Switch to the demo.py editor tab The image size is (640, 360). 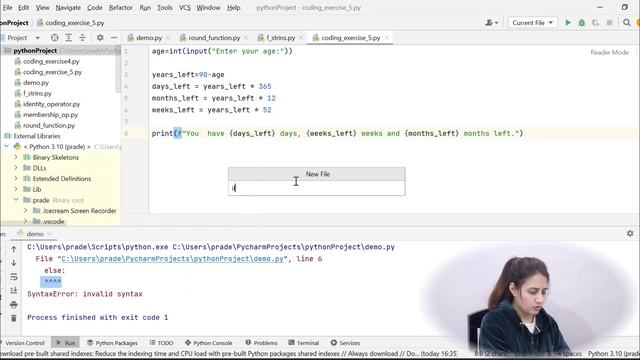[x=149, y=38]
